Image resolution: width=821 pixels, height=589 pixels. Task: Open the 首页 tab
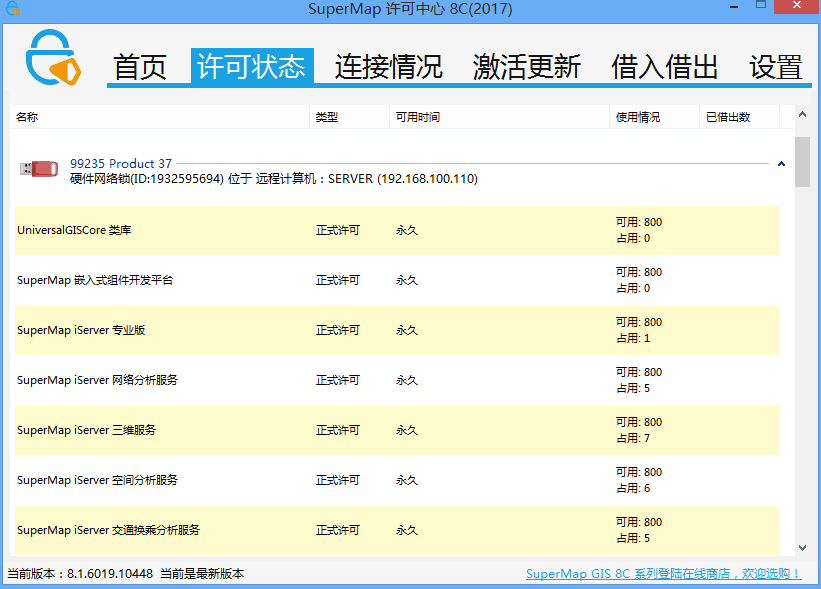[140, 66]
